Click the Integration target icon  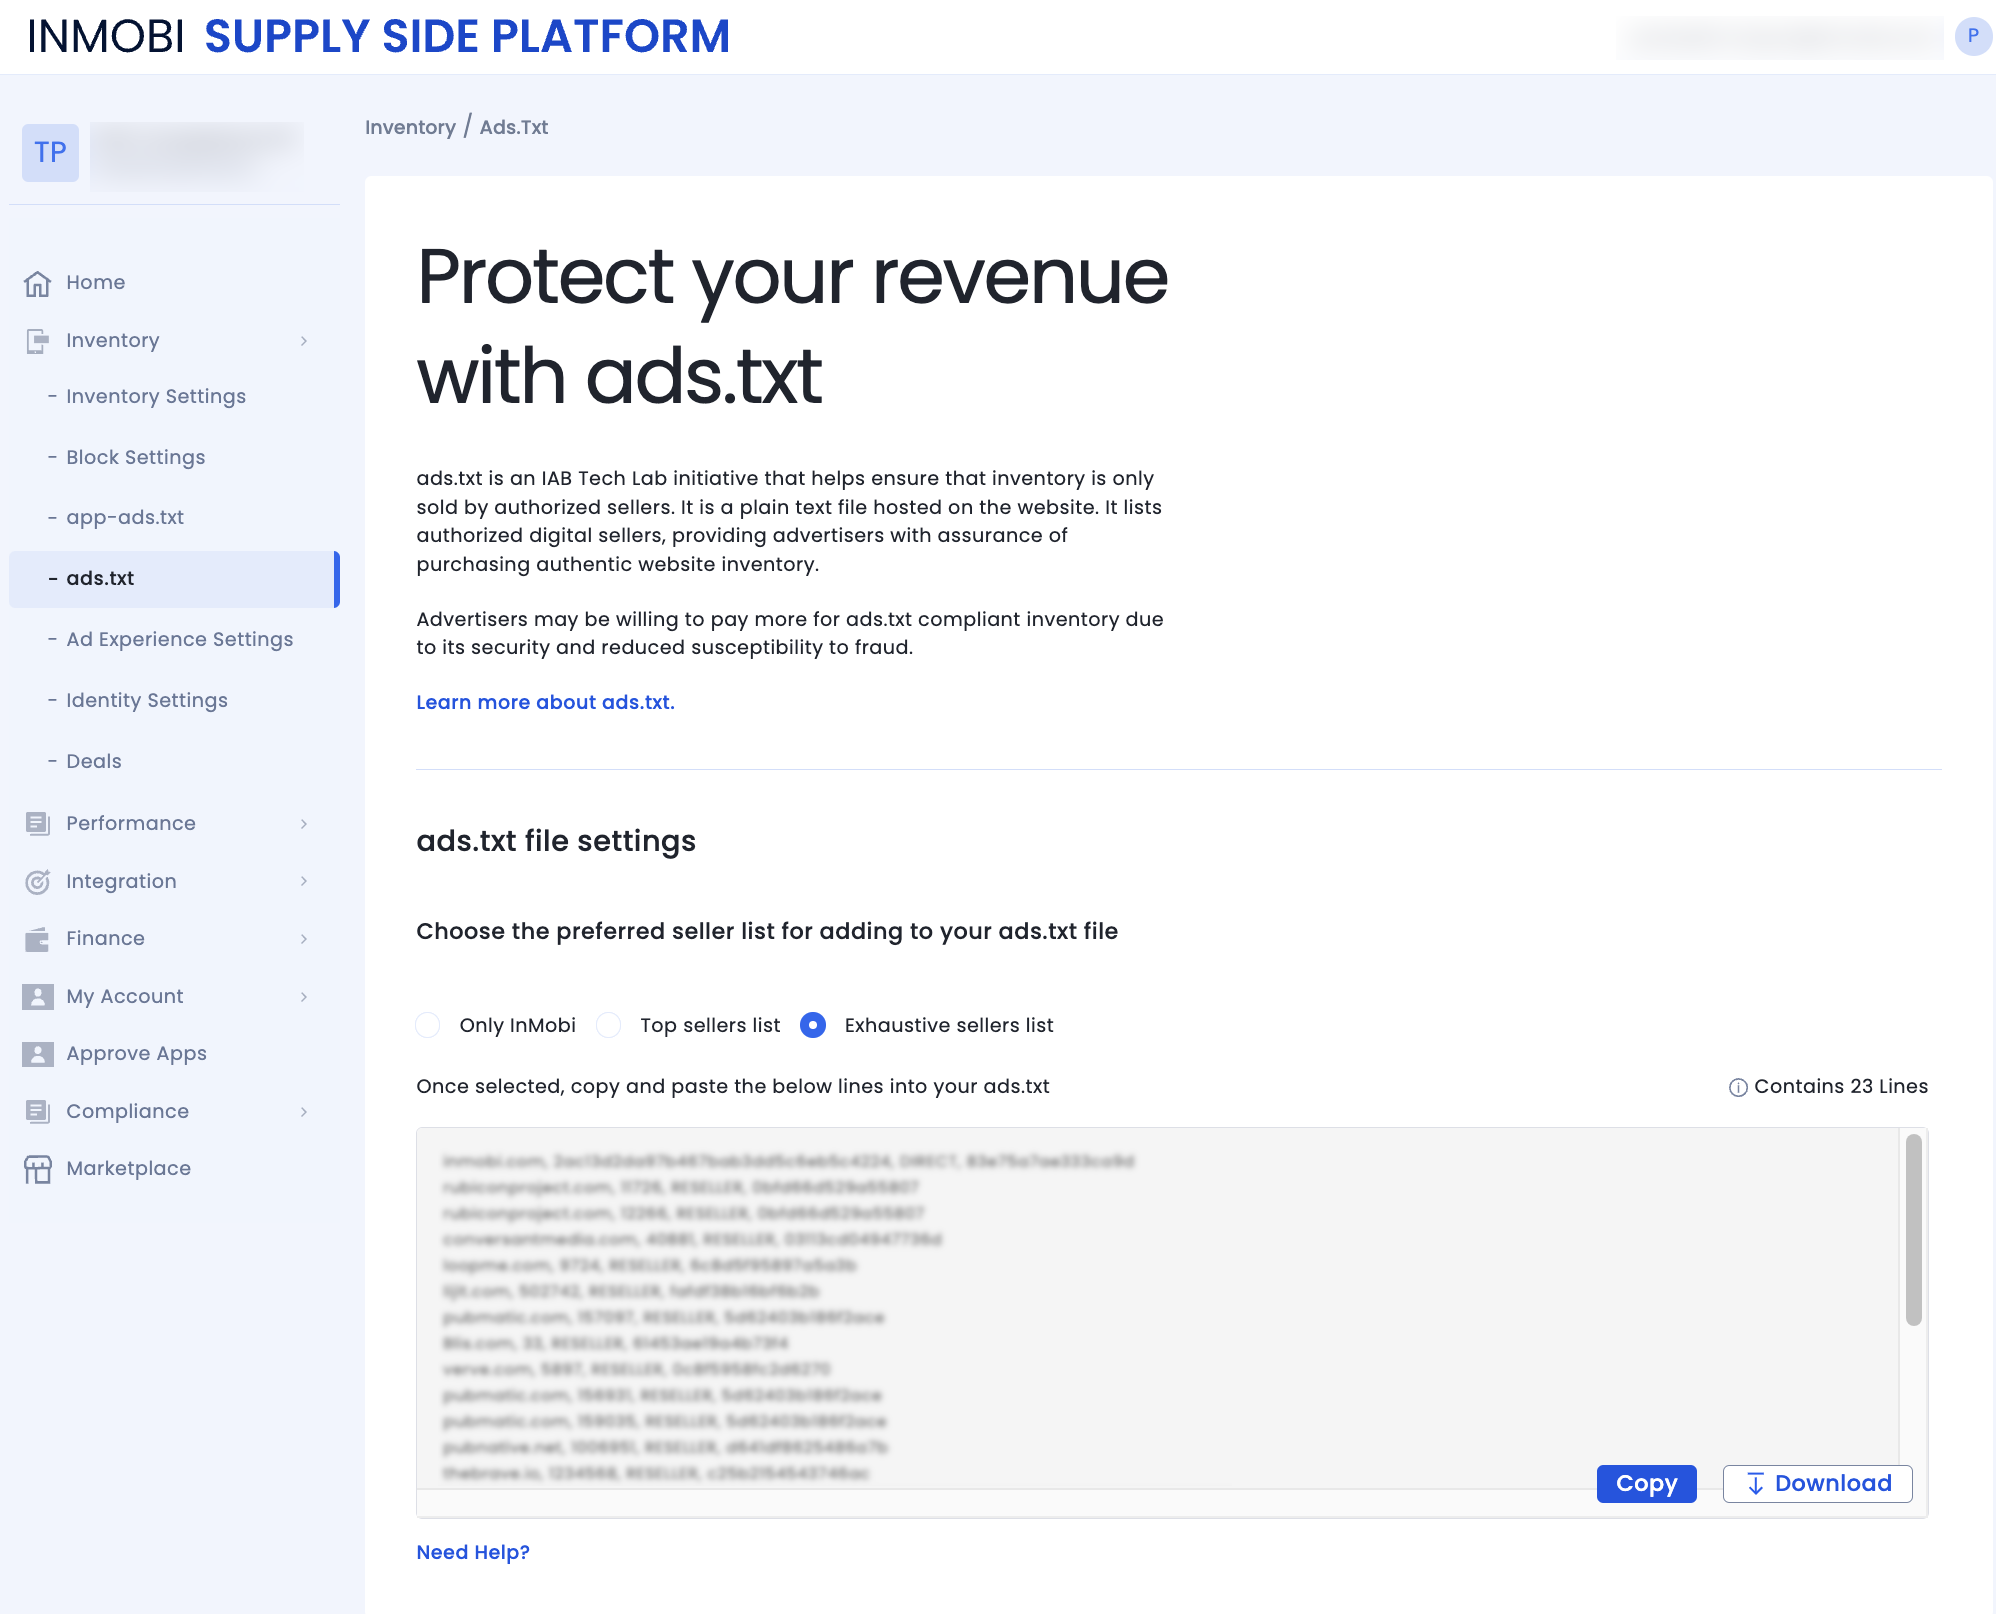coord(37,881)
